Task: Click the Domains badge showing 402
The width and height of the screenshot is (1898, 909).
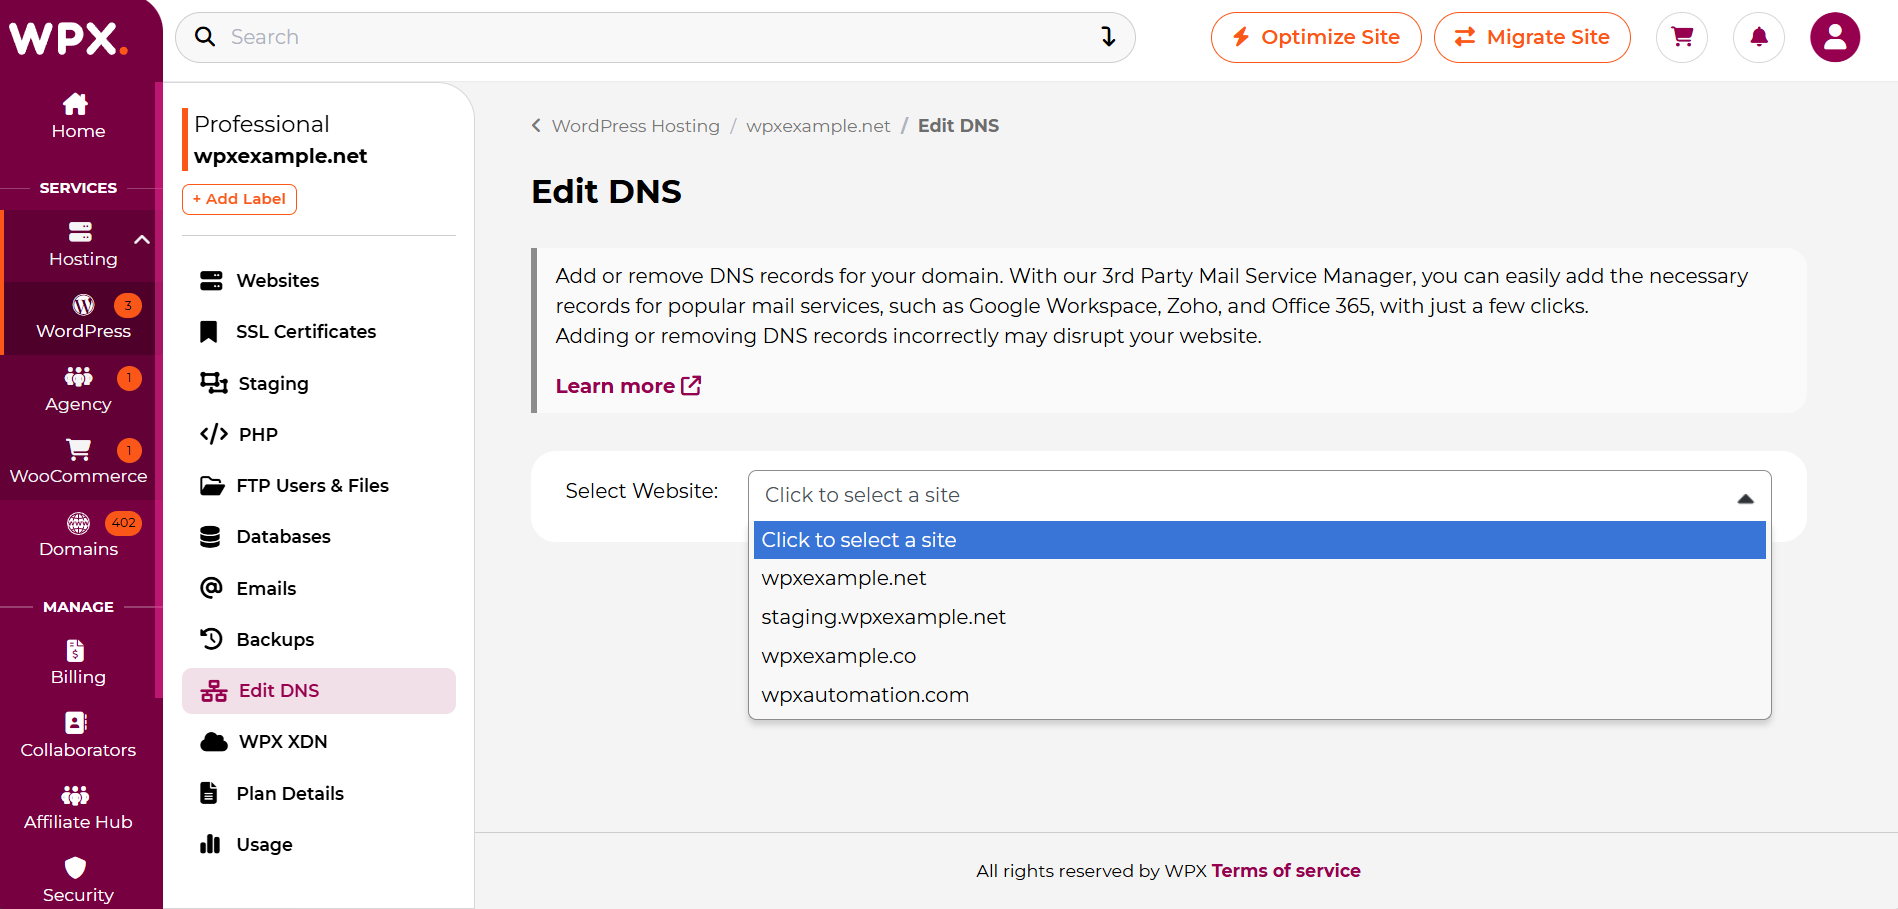Action: 124,522
